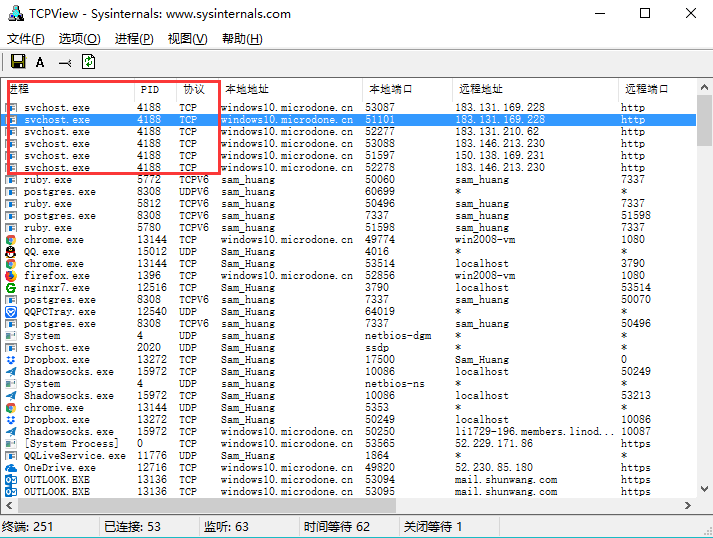Click the Dropbox.exe icon on port 17500 row
The height and width of the screenshot is (538, 713).
point(10,360)
